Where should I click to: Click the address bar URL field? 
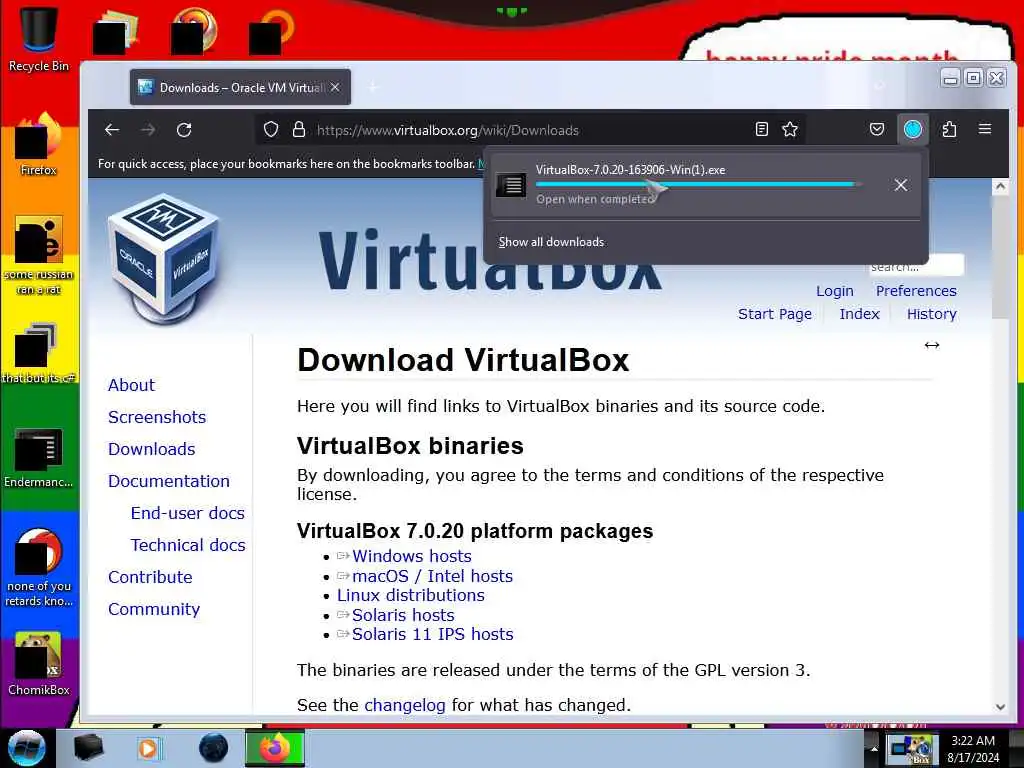tap(529, 129)
